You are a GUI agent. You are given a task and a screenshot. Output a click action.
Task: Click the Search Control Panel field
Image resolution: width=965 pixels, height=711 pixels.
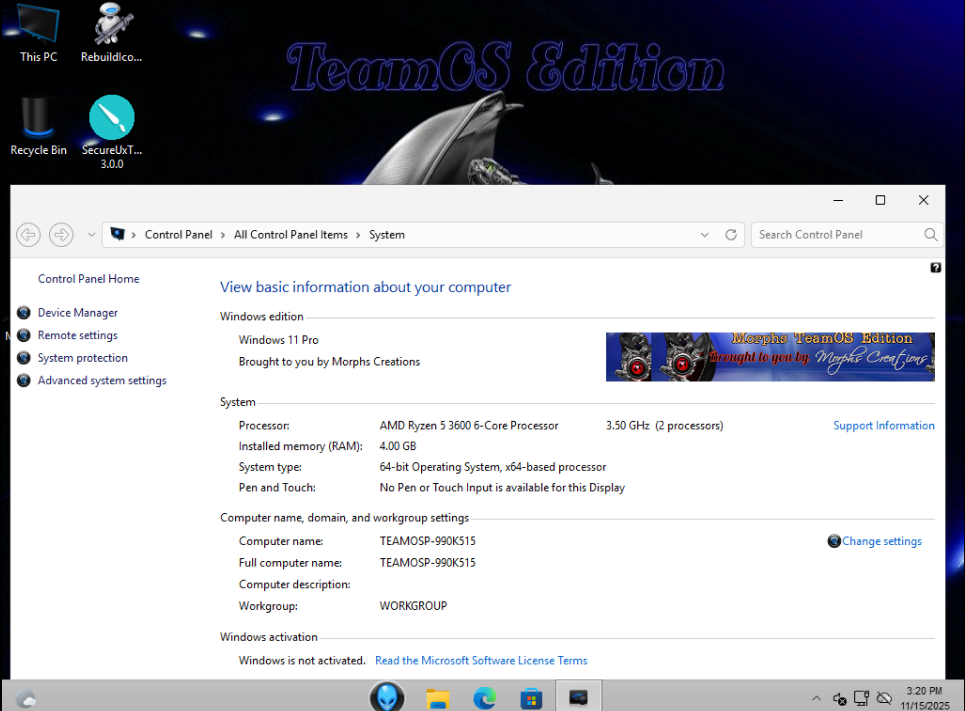[837, 235]
